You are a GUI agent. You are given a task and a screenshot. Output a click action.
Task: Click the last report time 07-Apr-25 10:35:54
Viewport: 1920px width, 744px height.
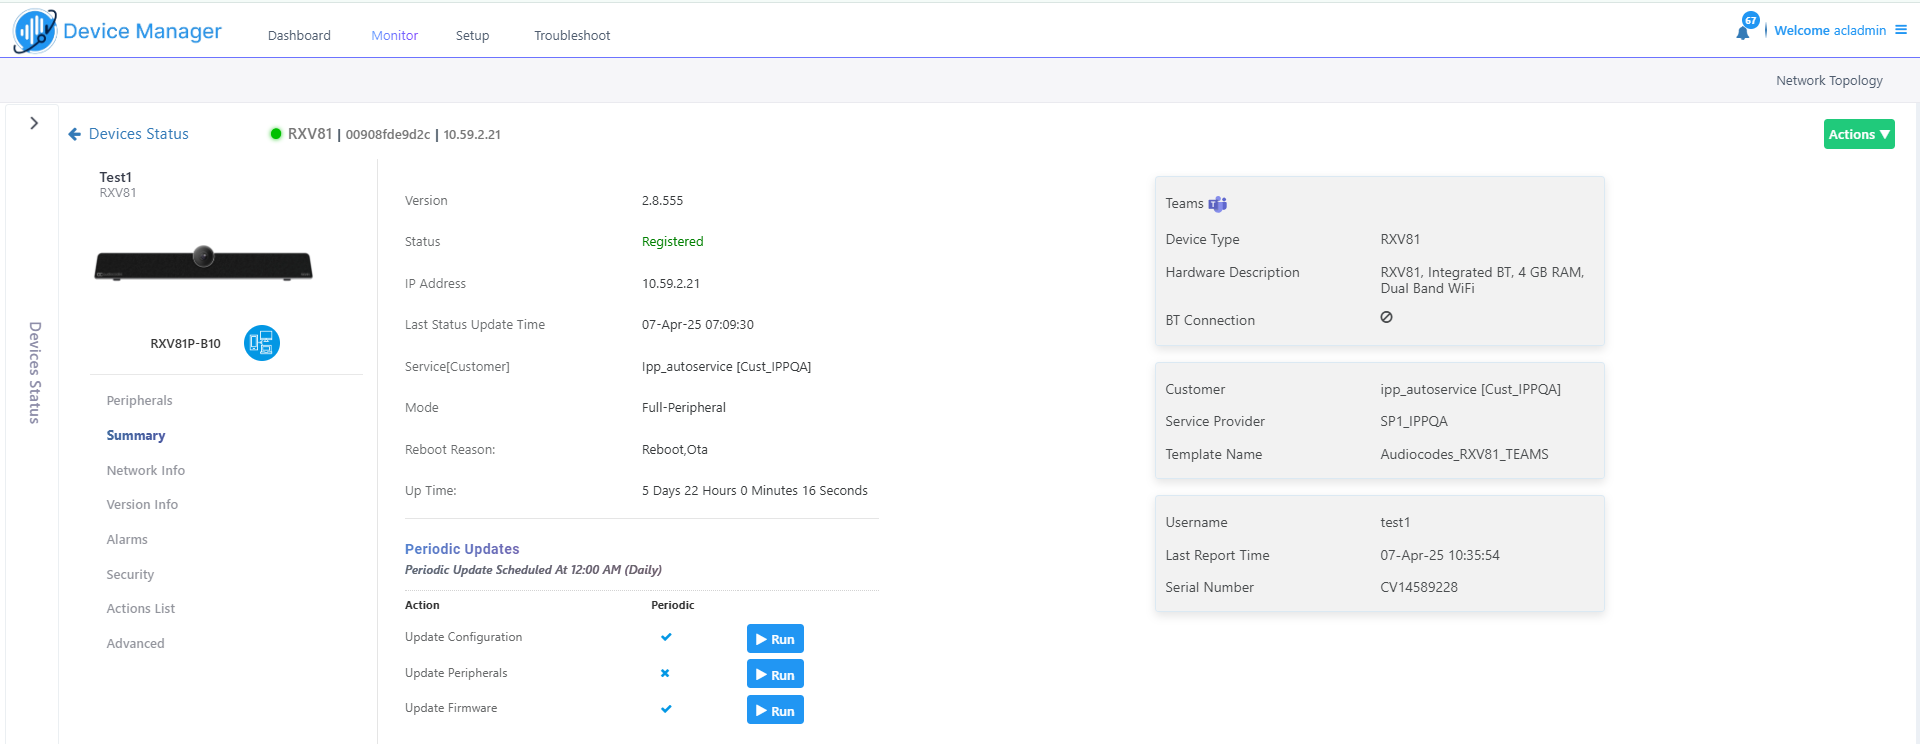(x=1440, y=556)
